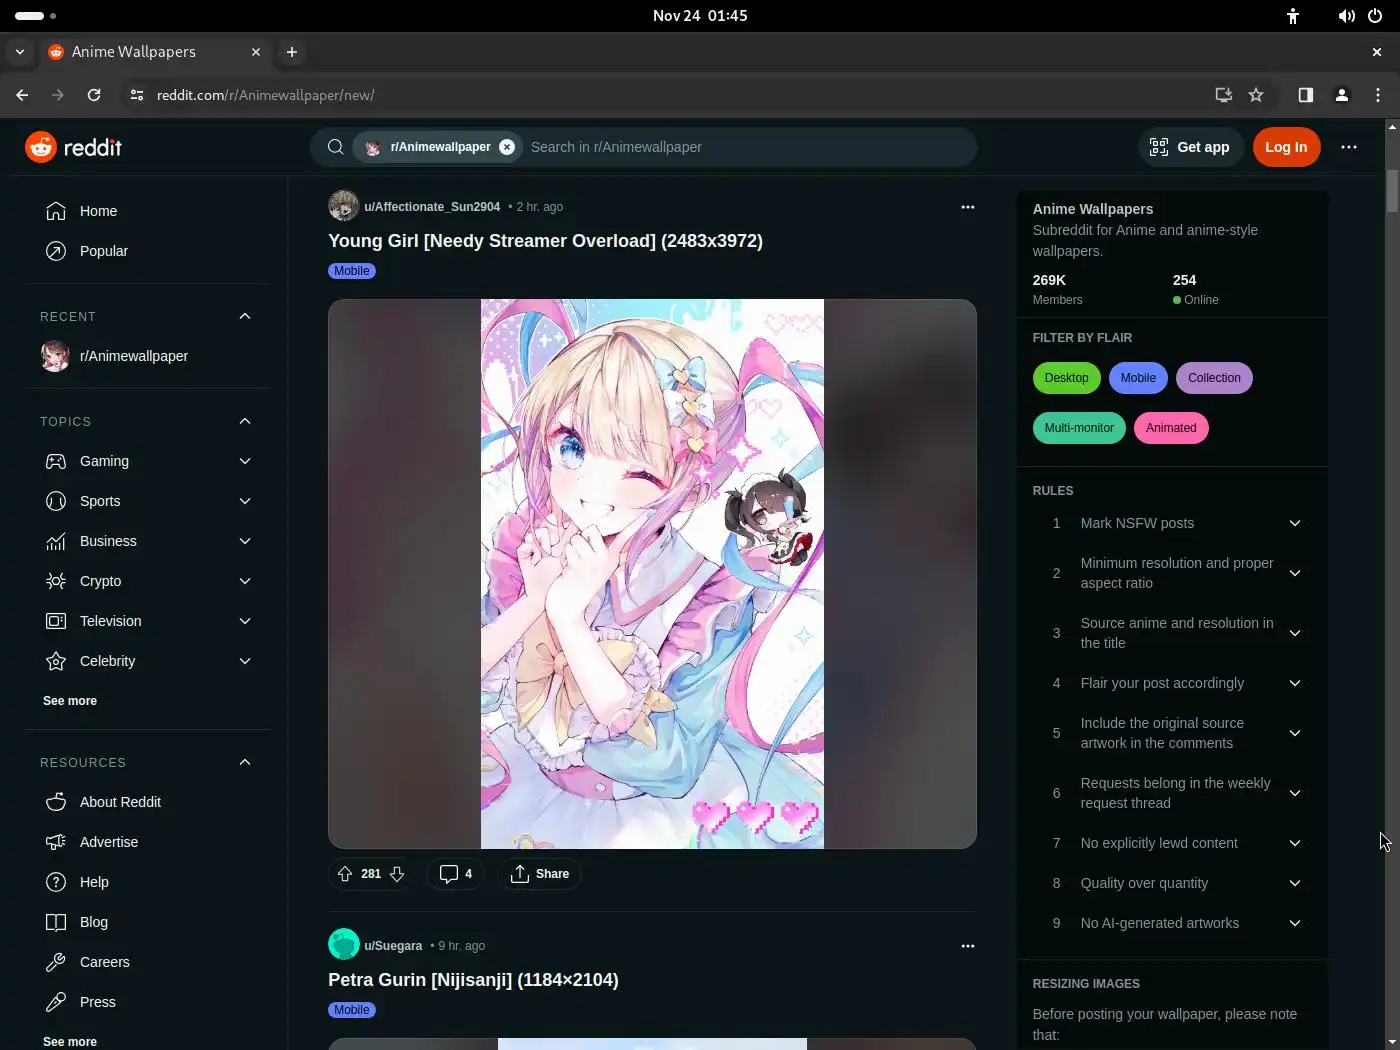Open comments on Young Girl post

click(456, 874)
